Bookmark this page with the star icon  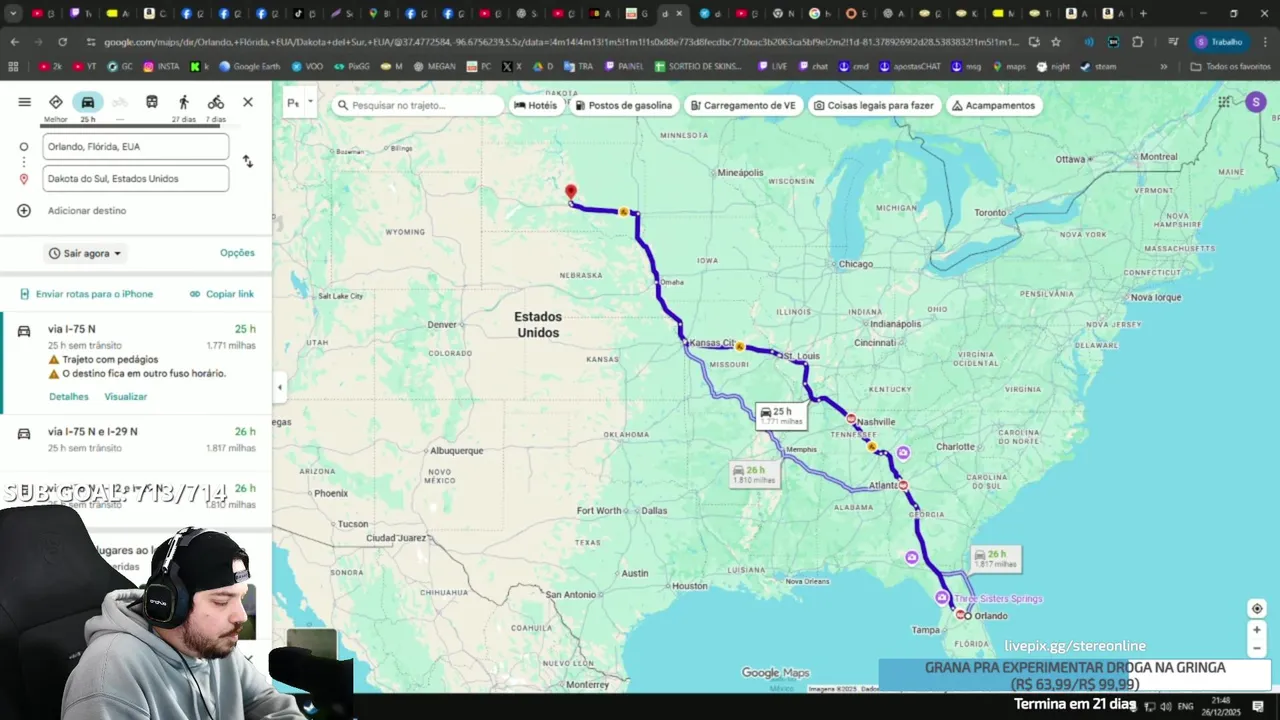(1055, 42)
